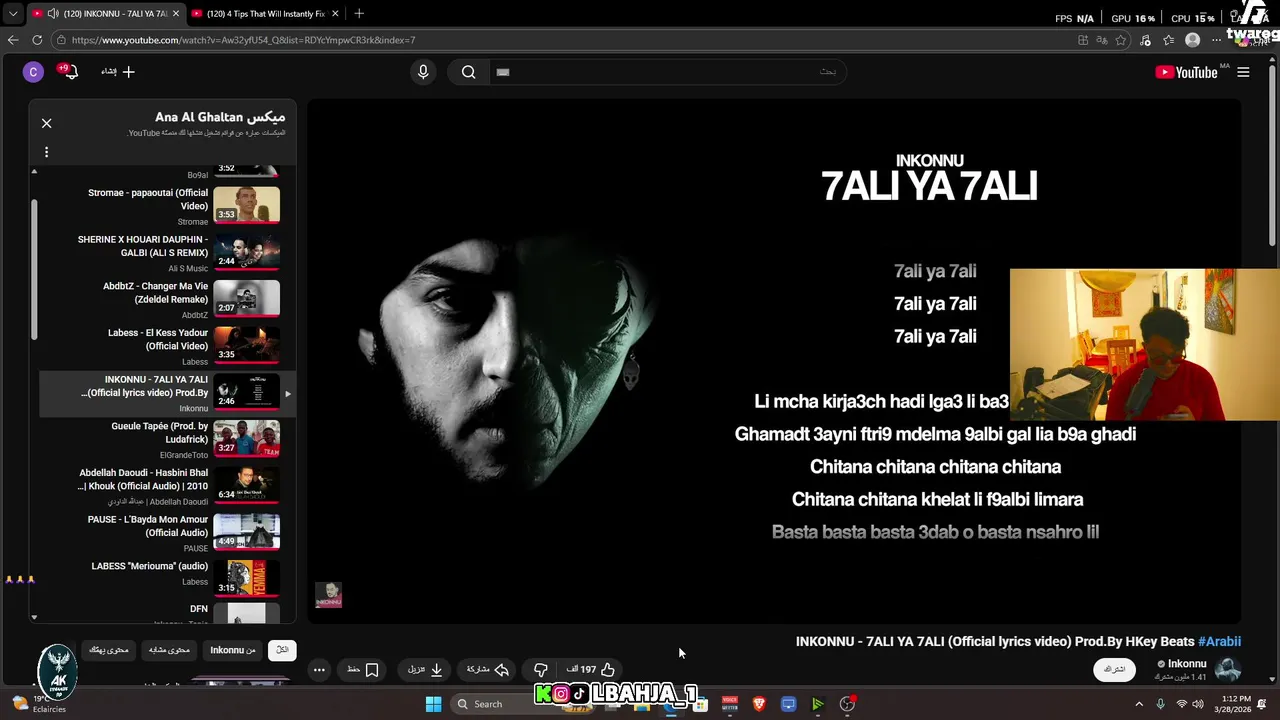Image resolution: width=1280 pixels, height=720 pixels.
Task: Save the video using bookmark button
Action: pyautogui.click(x=362, y=669)
